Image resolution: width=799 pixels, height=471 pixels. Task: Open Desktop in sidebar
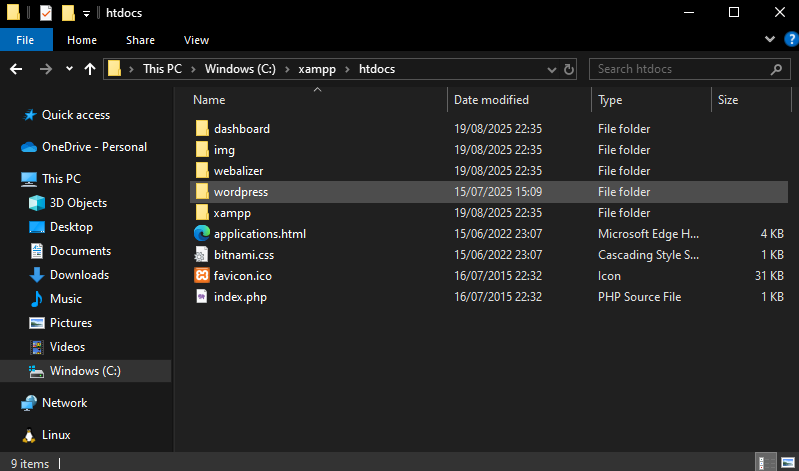71,227
